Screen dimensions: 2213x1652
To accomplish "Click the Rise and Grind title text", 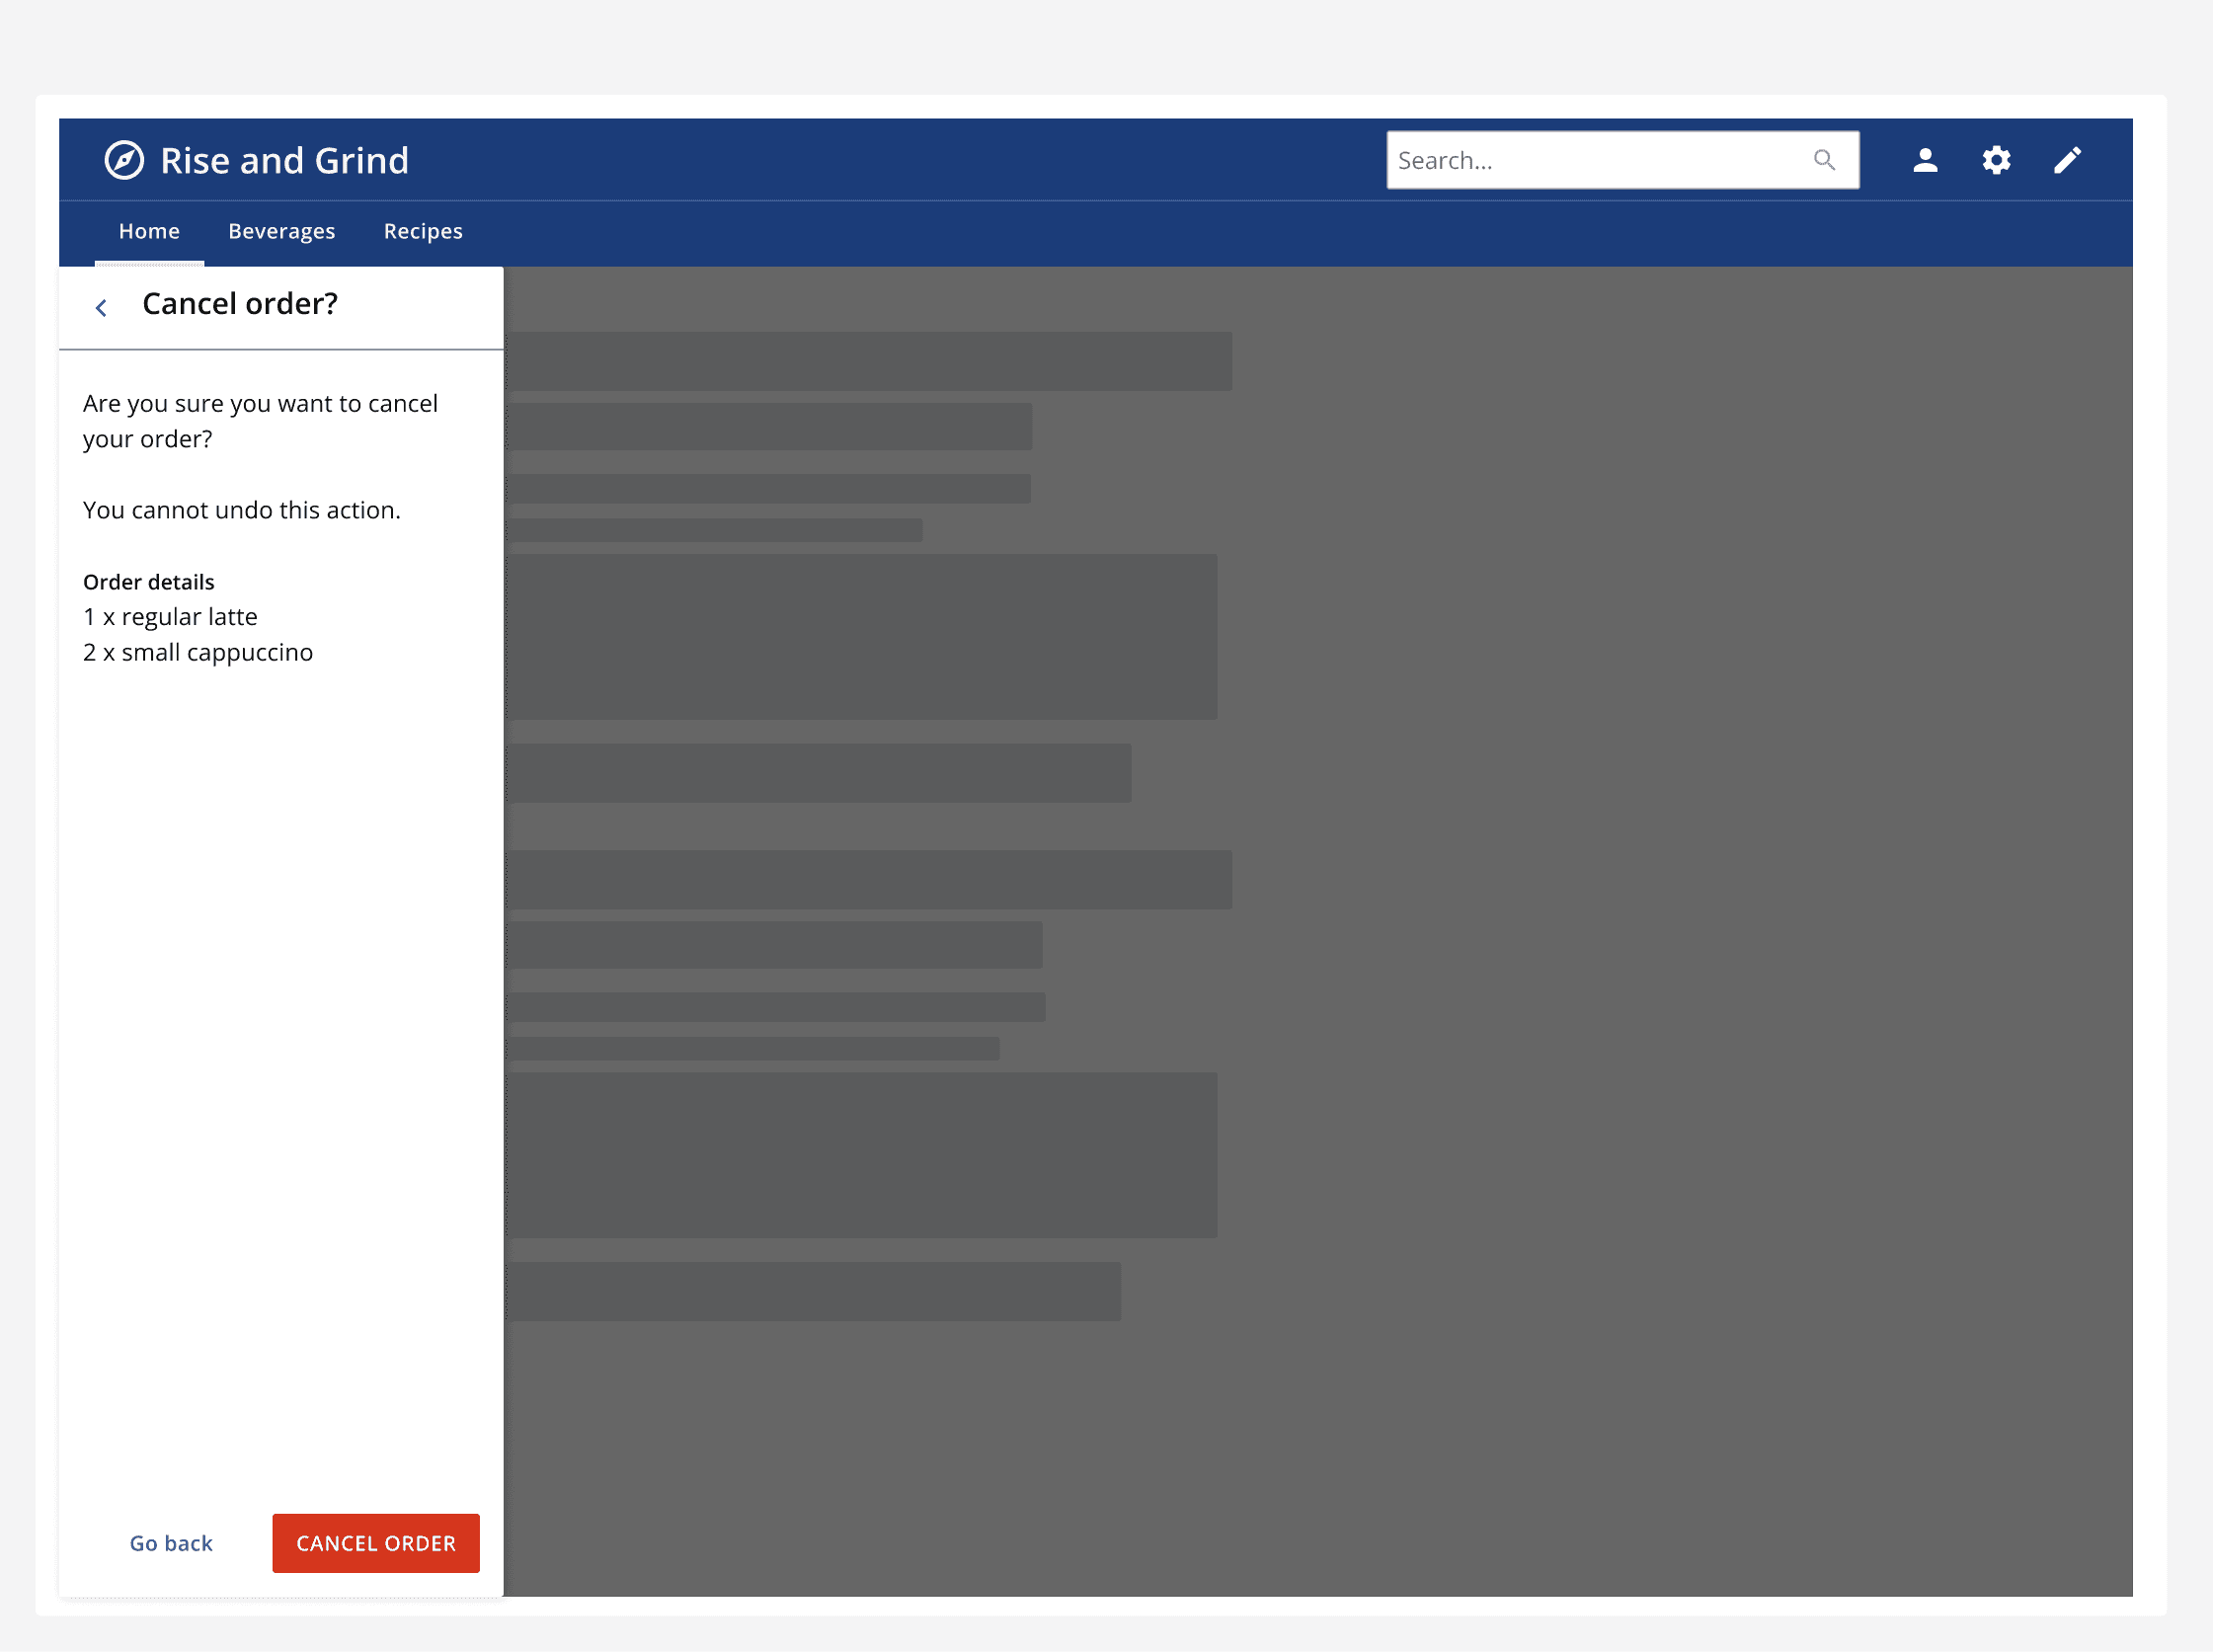I will tap(285, 160).
